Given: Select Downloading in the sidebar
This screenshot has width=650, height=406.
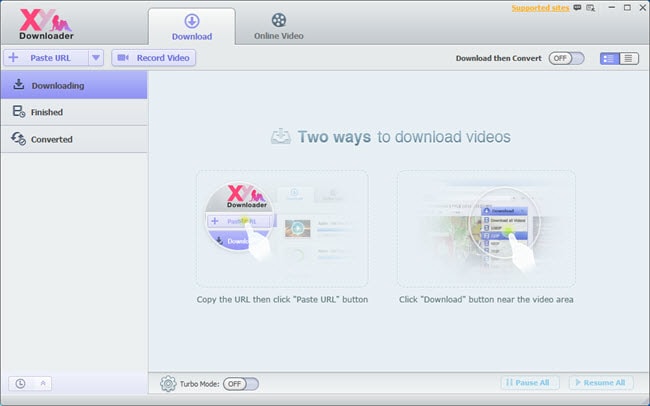Looking at the screenshot, I should (x=74, y=85).
